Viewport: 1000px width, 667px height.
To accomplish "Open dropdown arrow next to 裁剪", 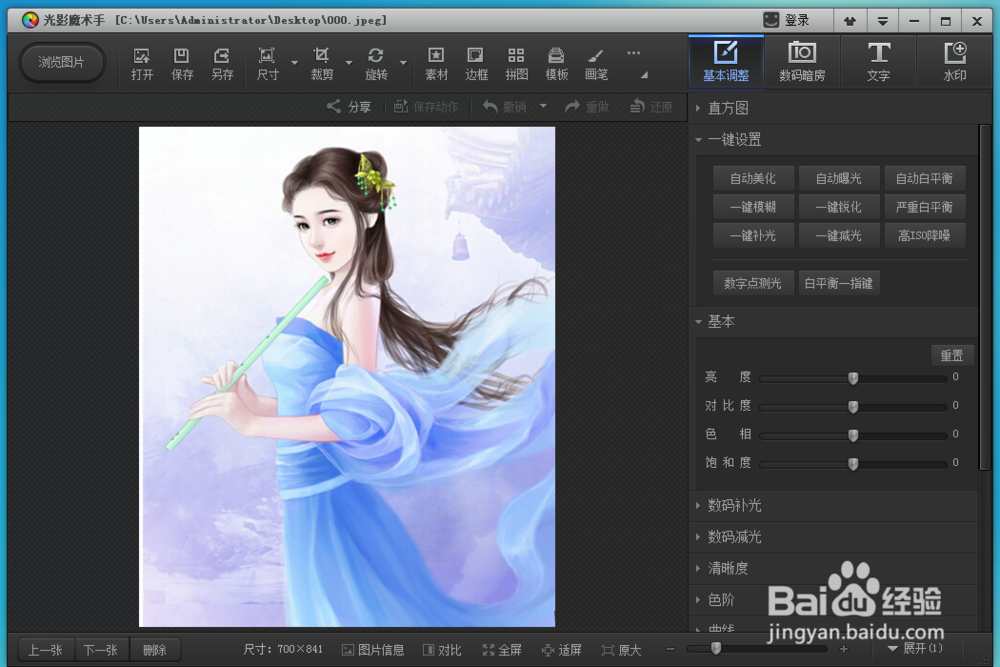I will 349,62.
